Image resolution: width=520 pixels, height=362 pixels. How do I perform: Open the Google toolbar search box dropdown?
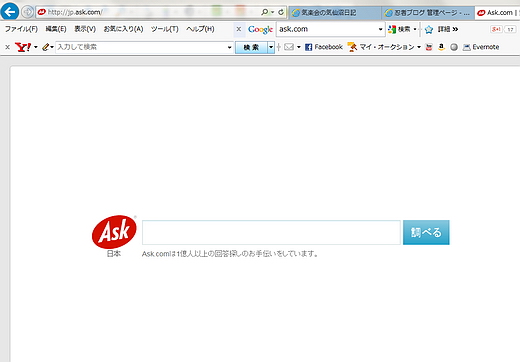coord(380,29)
